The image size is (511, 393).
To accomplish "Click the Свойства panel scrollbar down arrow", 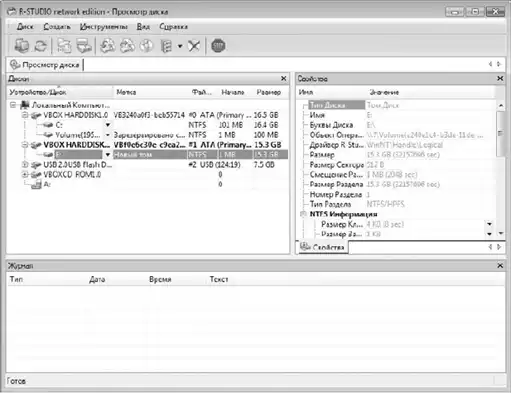I will (501, 233).
